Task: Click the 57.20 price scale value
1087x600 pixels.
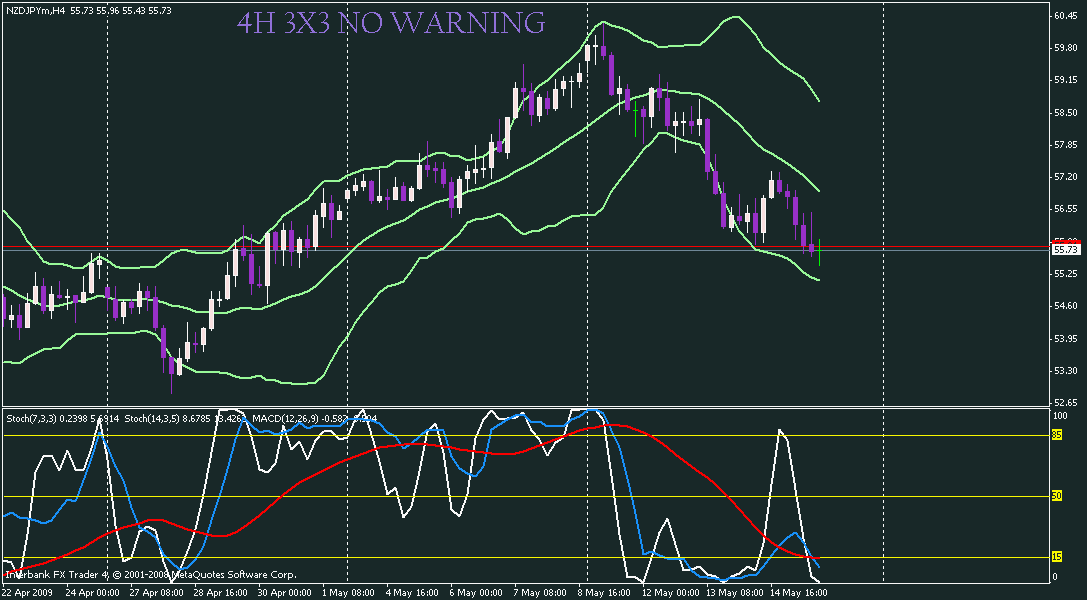Action: tap(1065, 177)
